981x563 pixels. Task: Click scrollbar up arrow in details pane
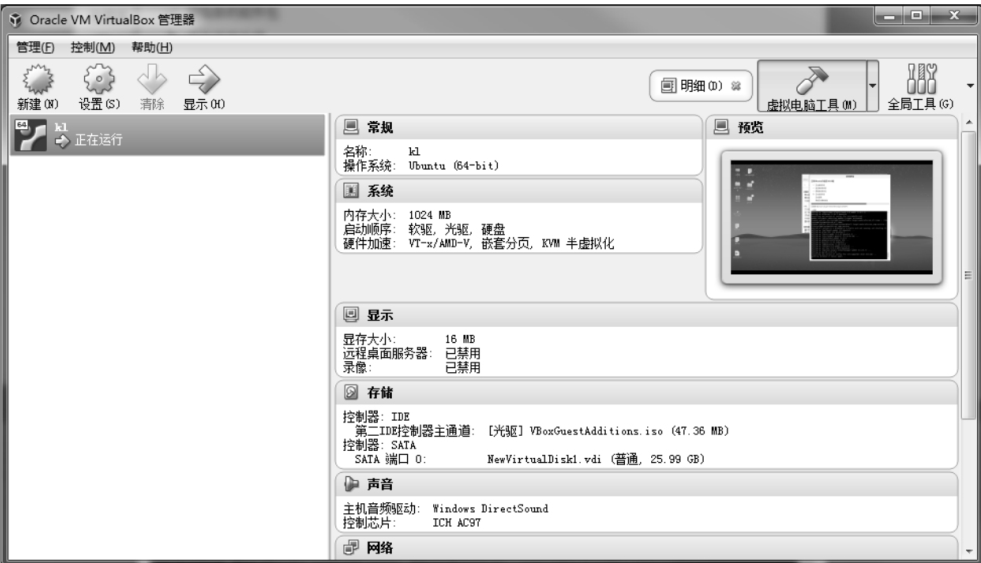coord(968,122)
